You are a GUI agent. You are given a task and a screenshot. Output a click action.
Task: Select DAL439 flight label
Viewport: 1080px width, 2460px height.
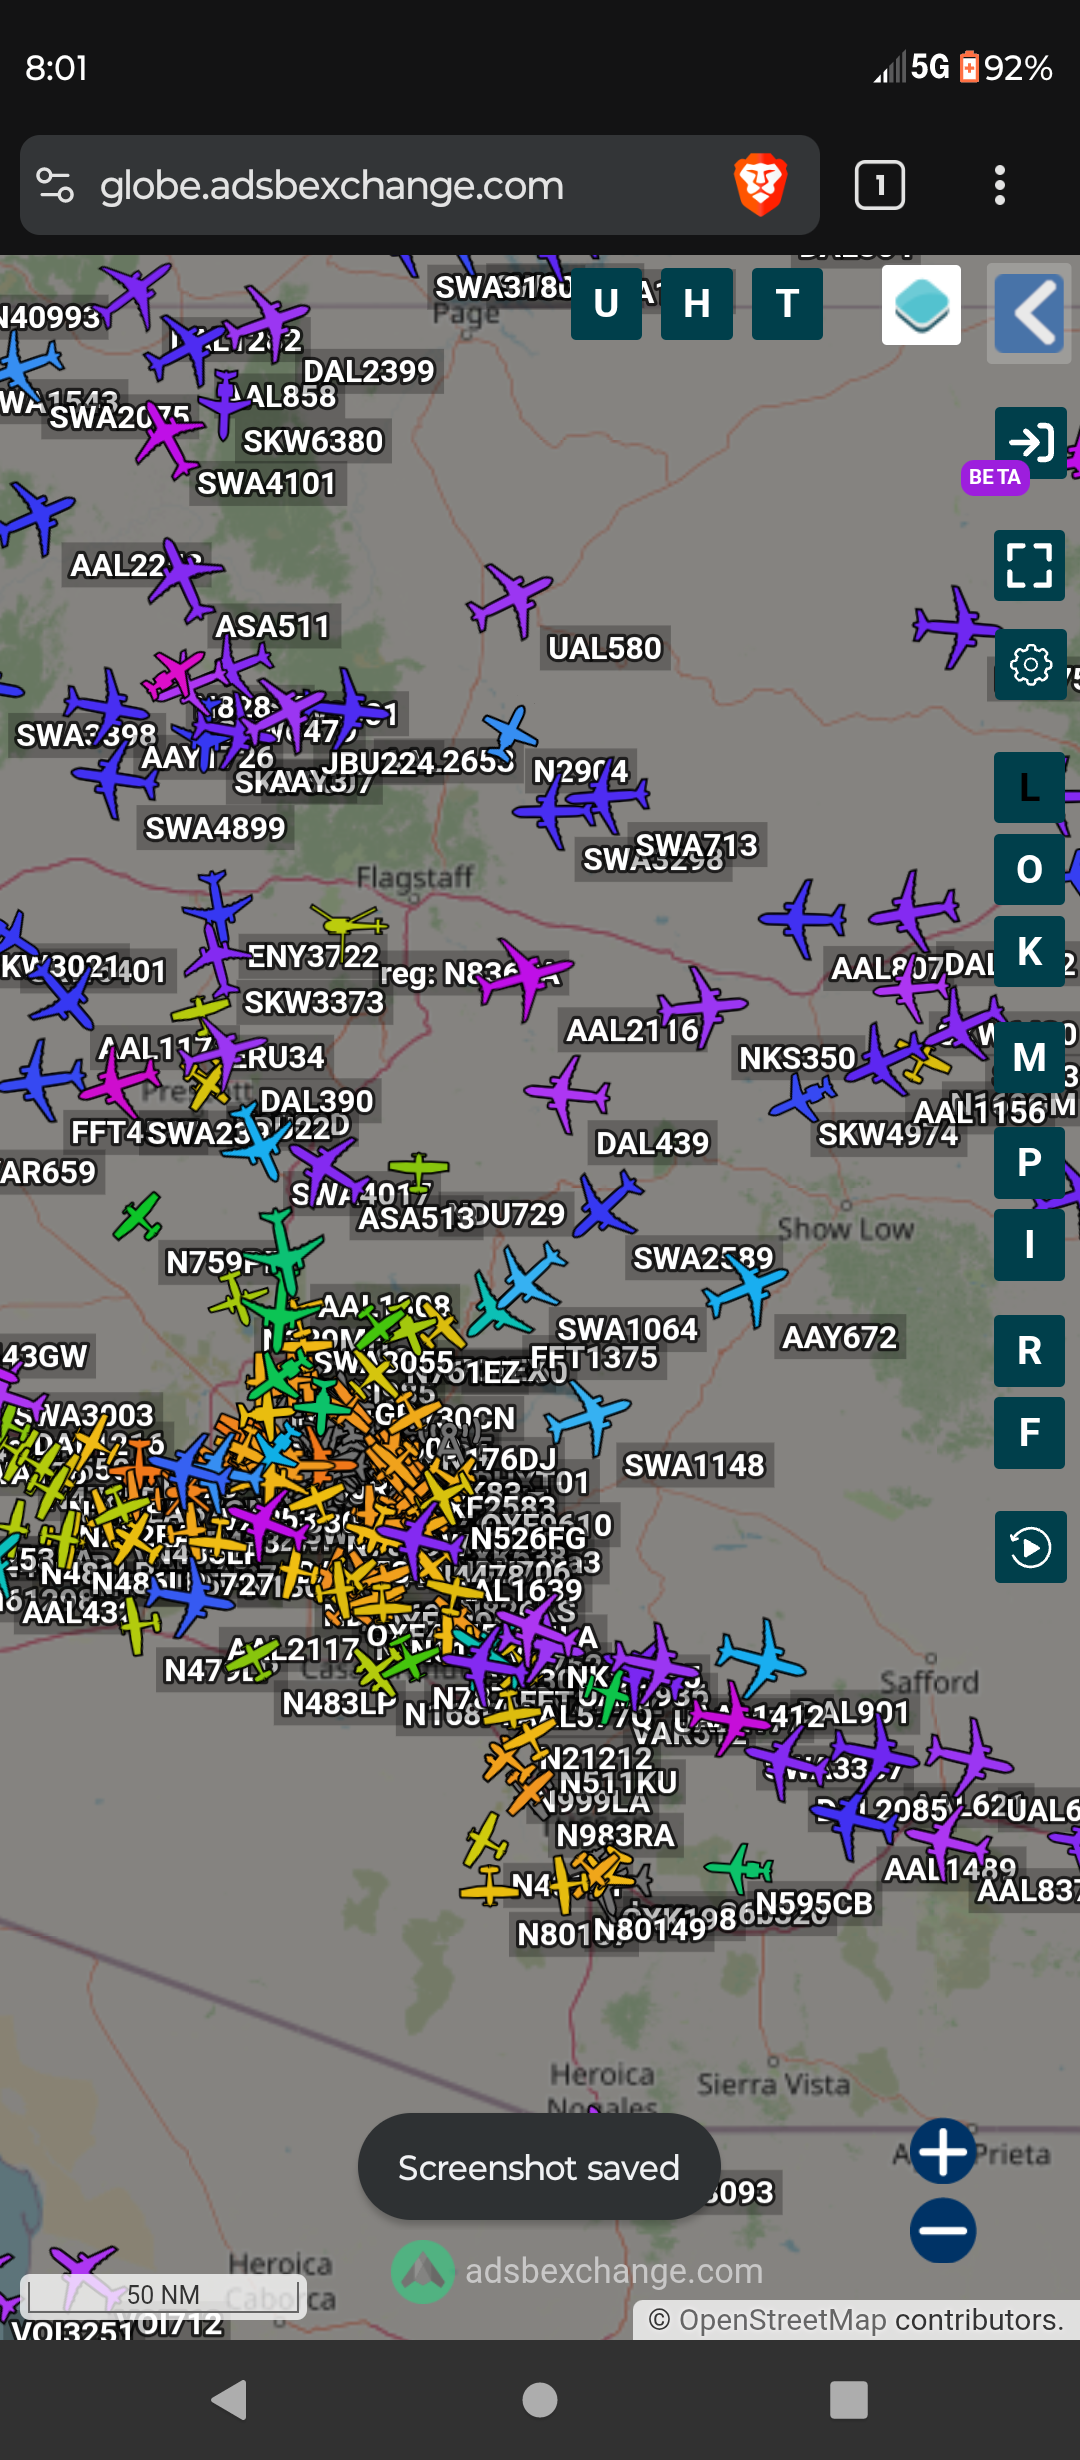(x=652, y=1143)
